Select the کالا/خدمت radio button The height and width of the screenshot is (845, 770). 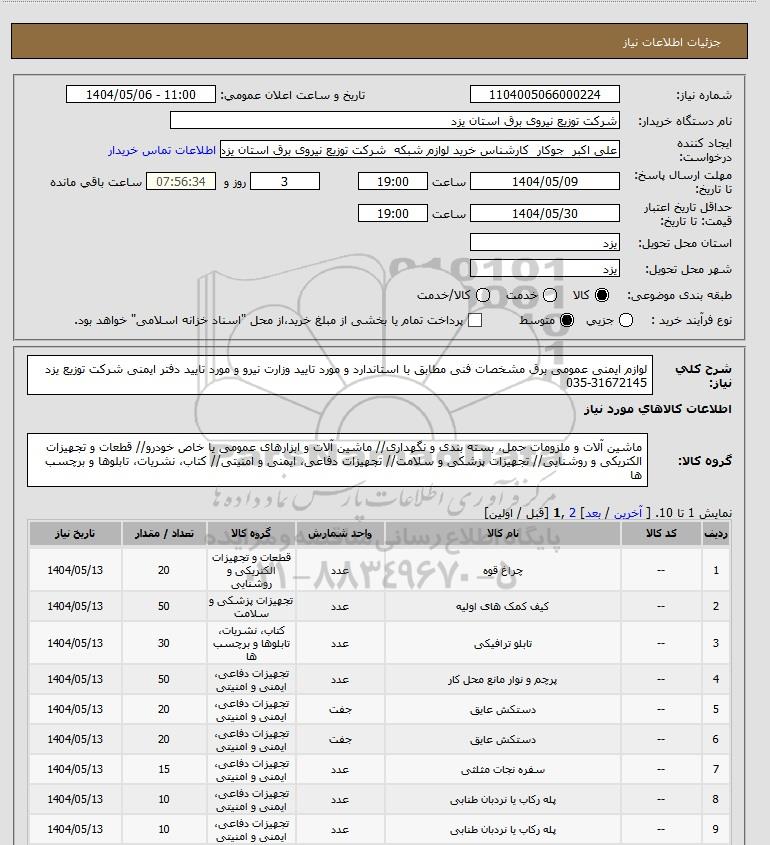pyautogui.click(x=483, y=295)
